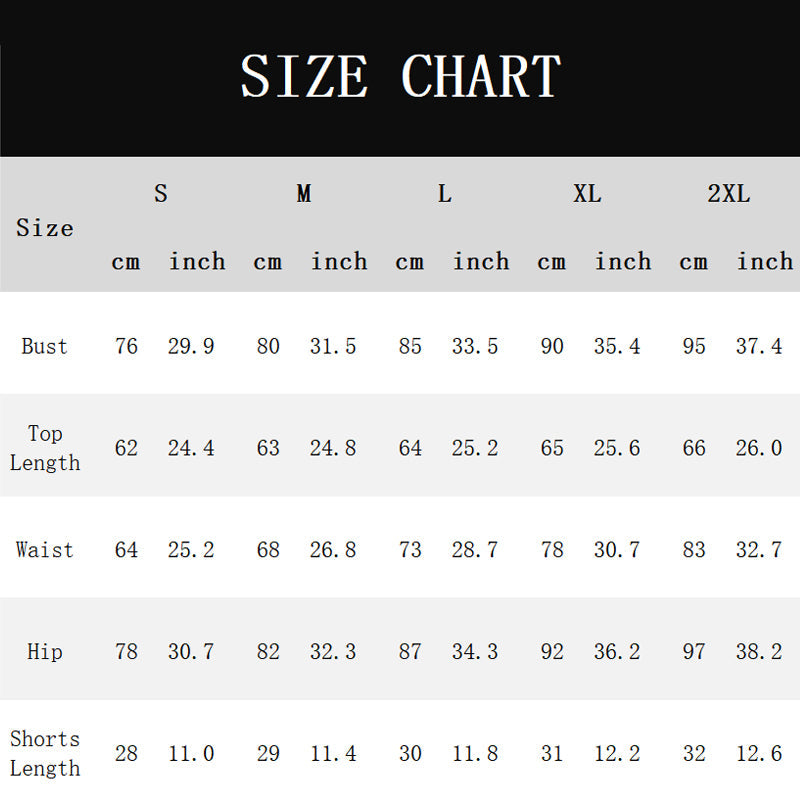Click the Hip value 38.2 for 2XL
This screenshot has height=800, width=800.
coord(759,652)
